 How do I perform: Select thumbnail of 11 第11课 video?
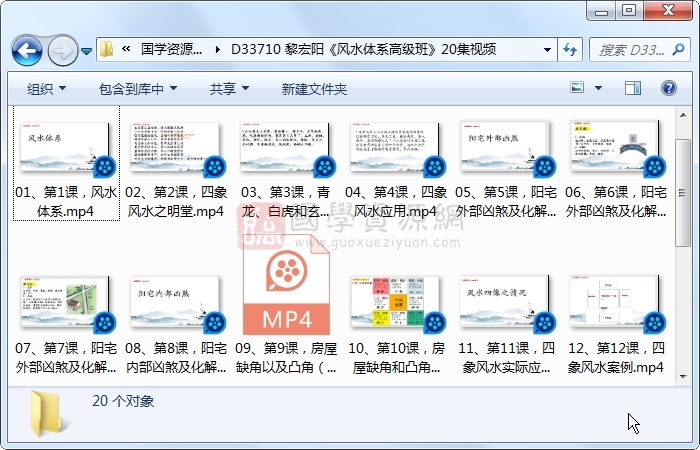[505, 302]
